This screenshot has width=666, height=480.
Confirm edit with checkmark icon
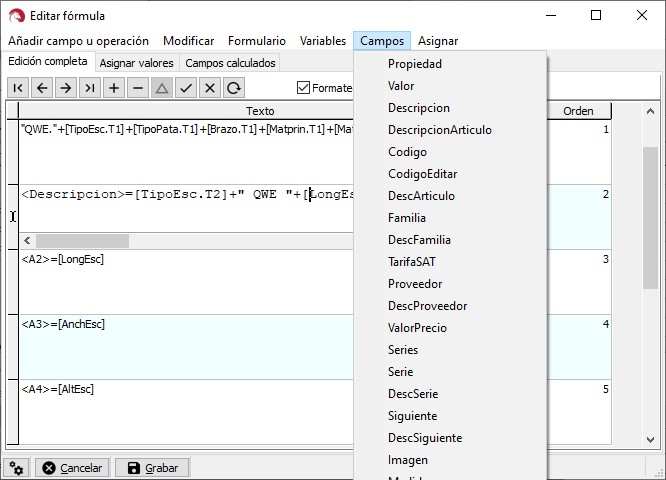186,88
